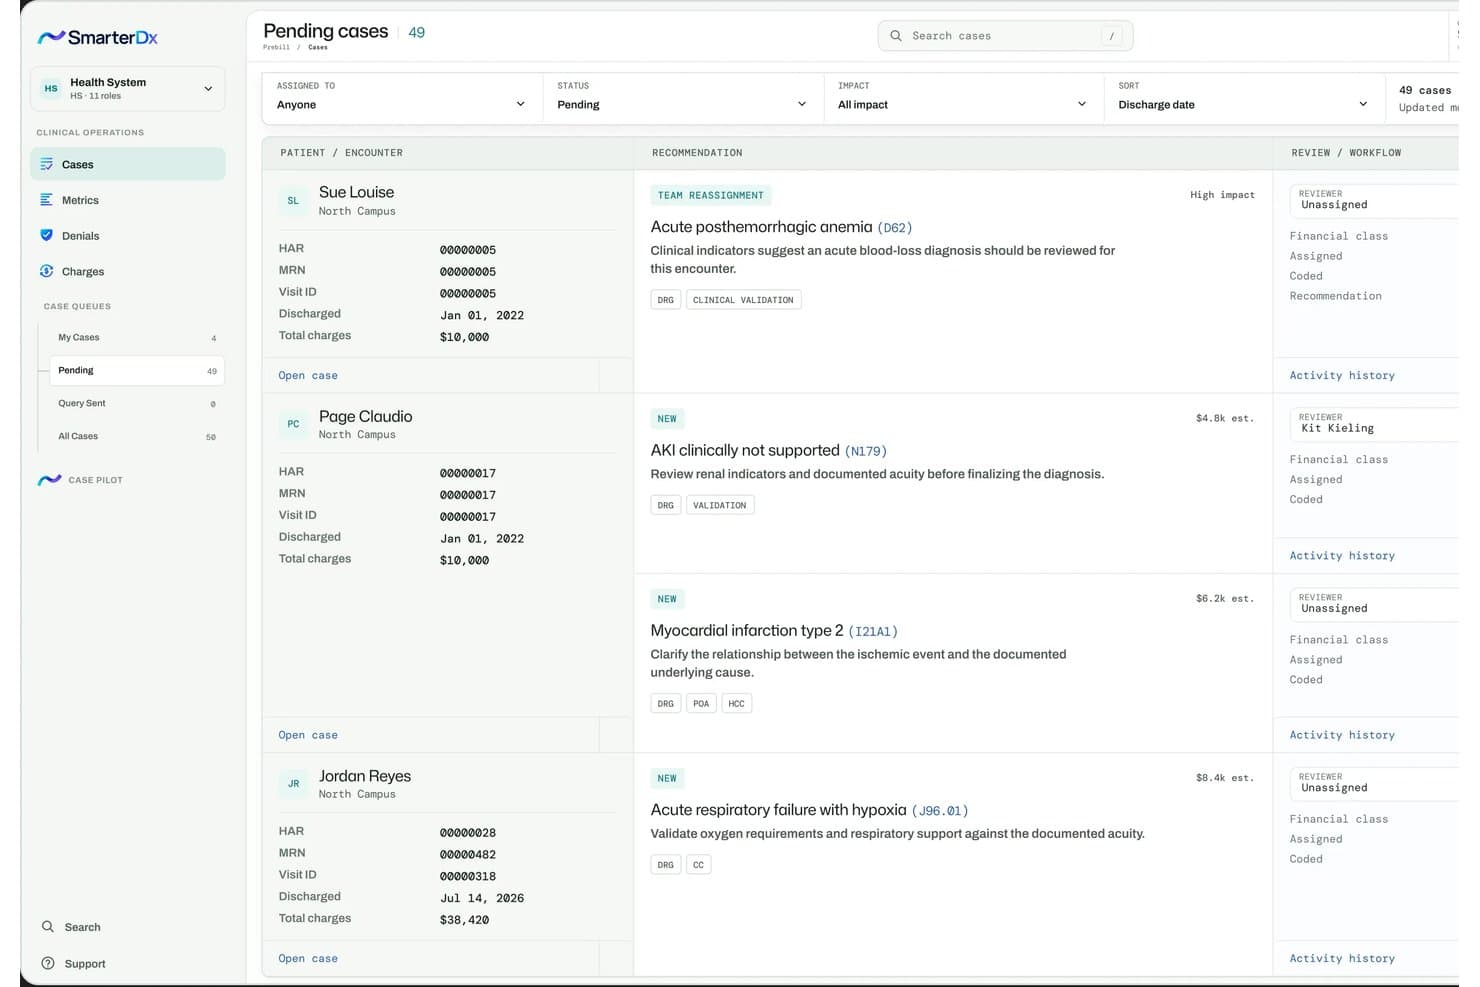
Task: Open the Sort Discharge date dropdown
Action: 1244,98
